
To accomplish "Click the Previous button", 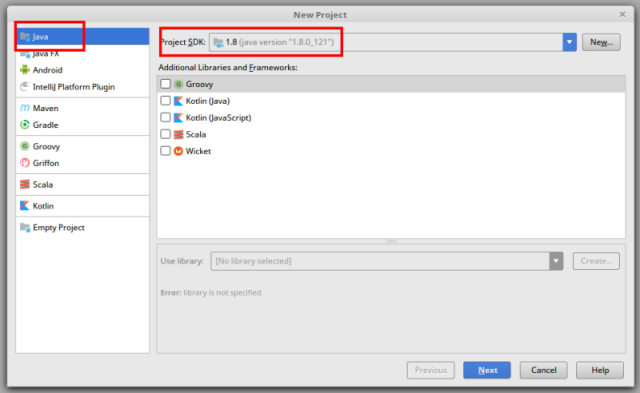I will pyautogui.click(x=431, y=370).
